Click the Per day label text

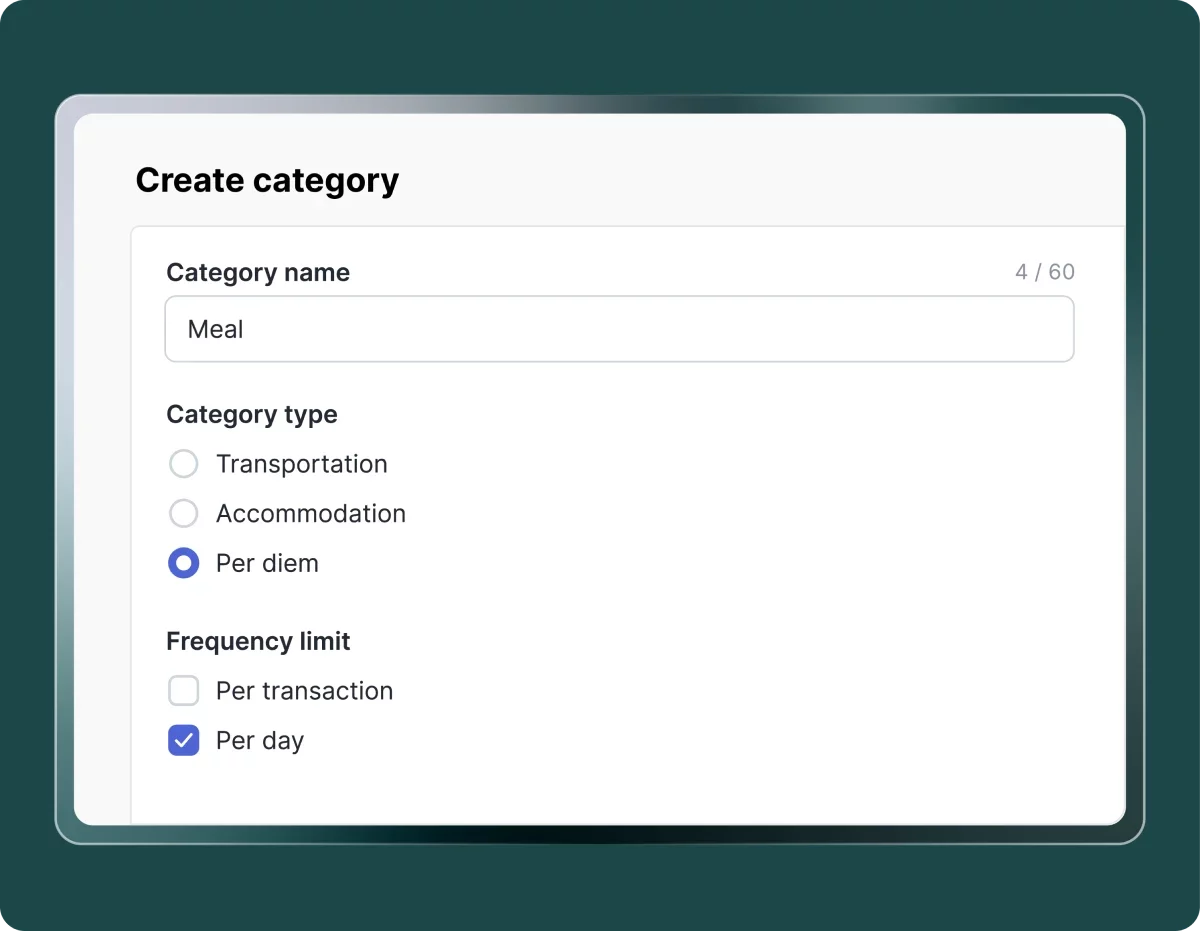point(259,741)
